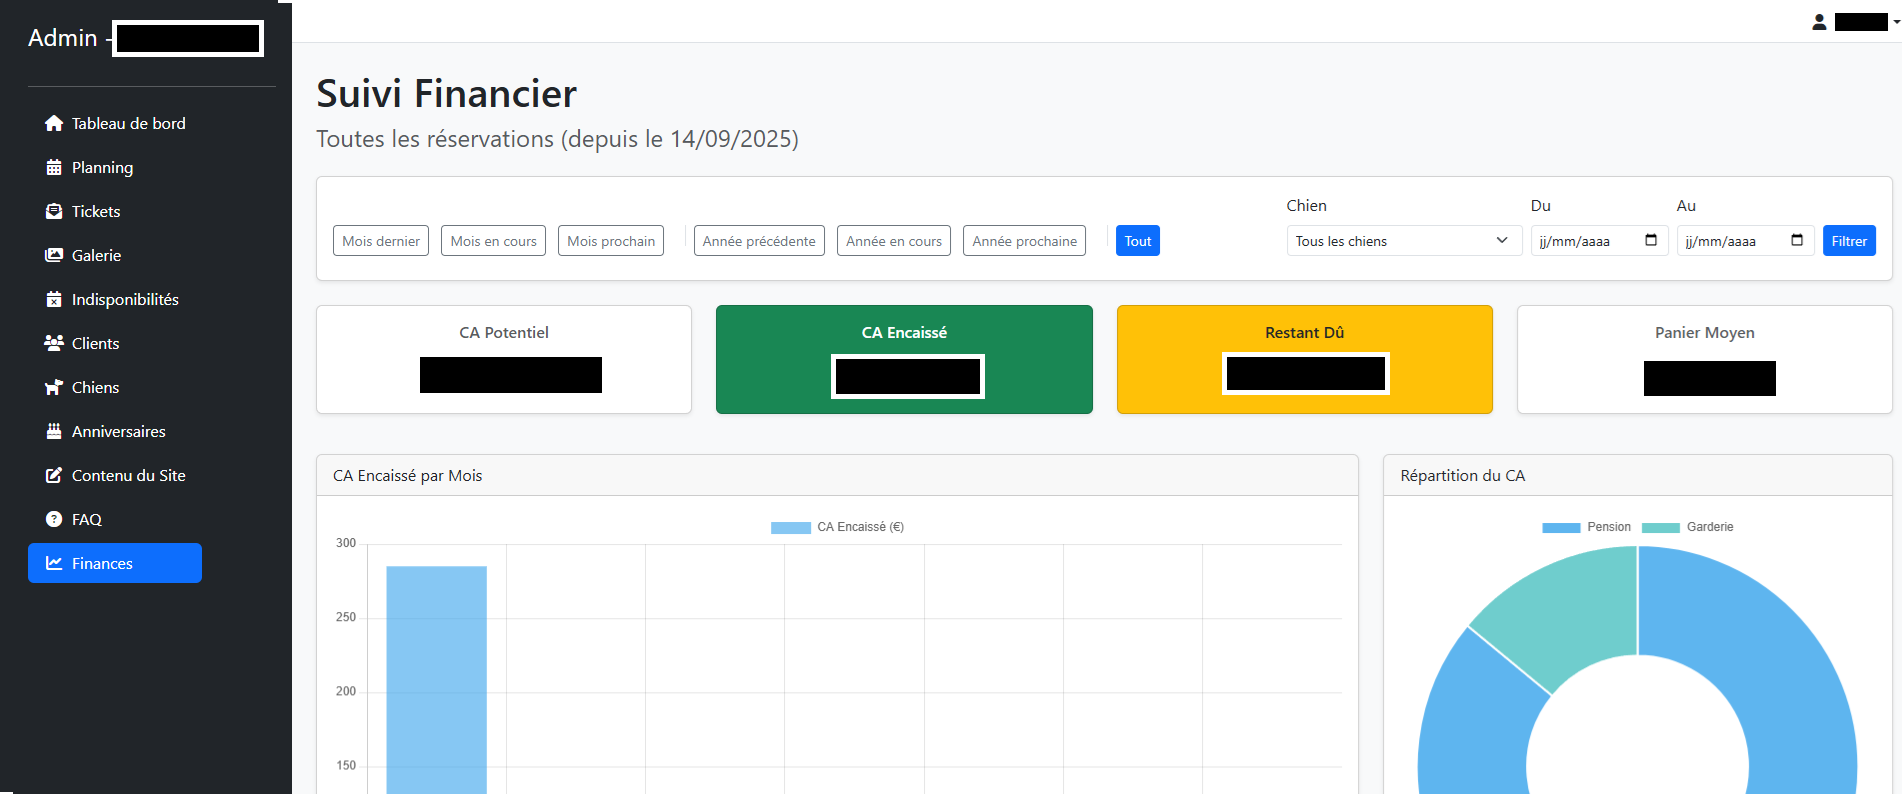This screenshot has width=1902, height=794.
Task: Click the Du date input field
Action: tap(1599, 241)
